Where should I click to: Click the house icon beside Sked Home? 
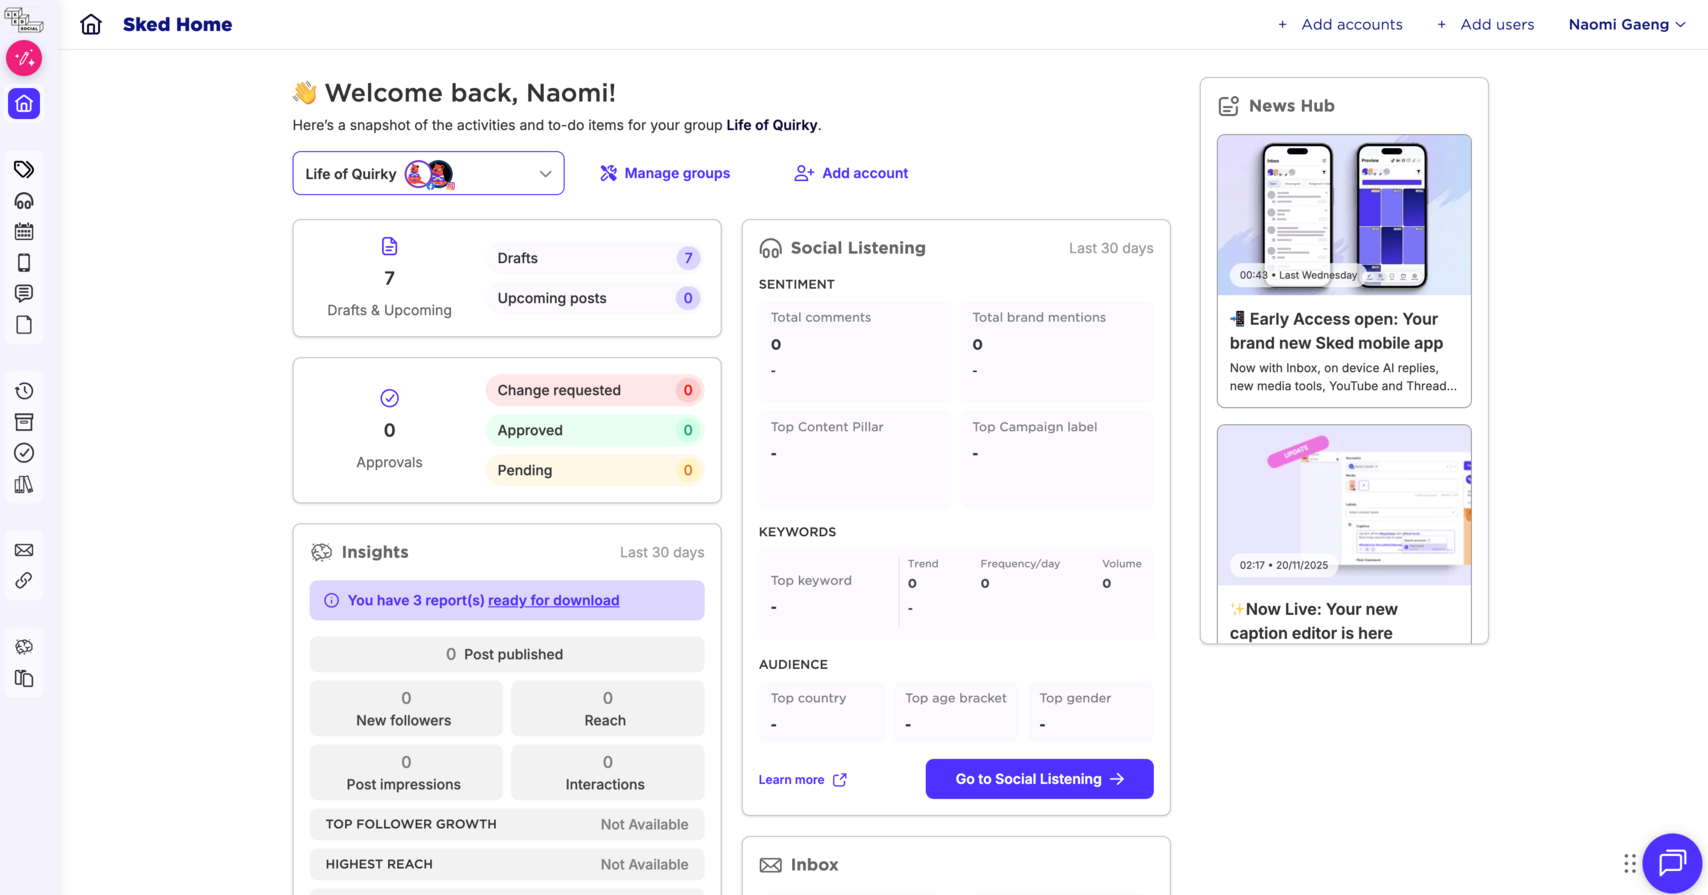coord(91,24)
